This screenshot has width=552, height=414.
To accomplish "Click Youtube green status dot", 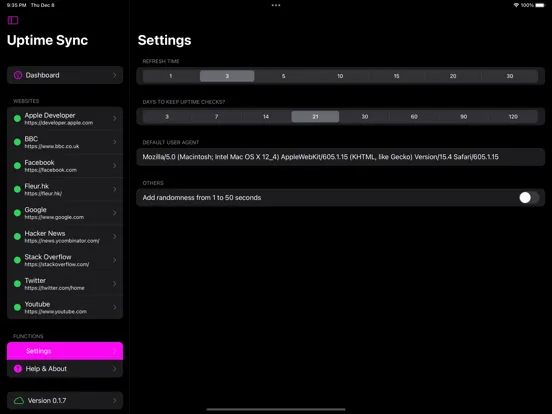I will click(17, 307).
